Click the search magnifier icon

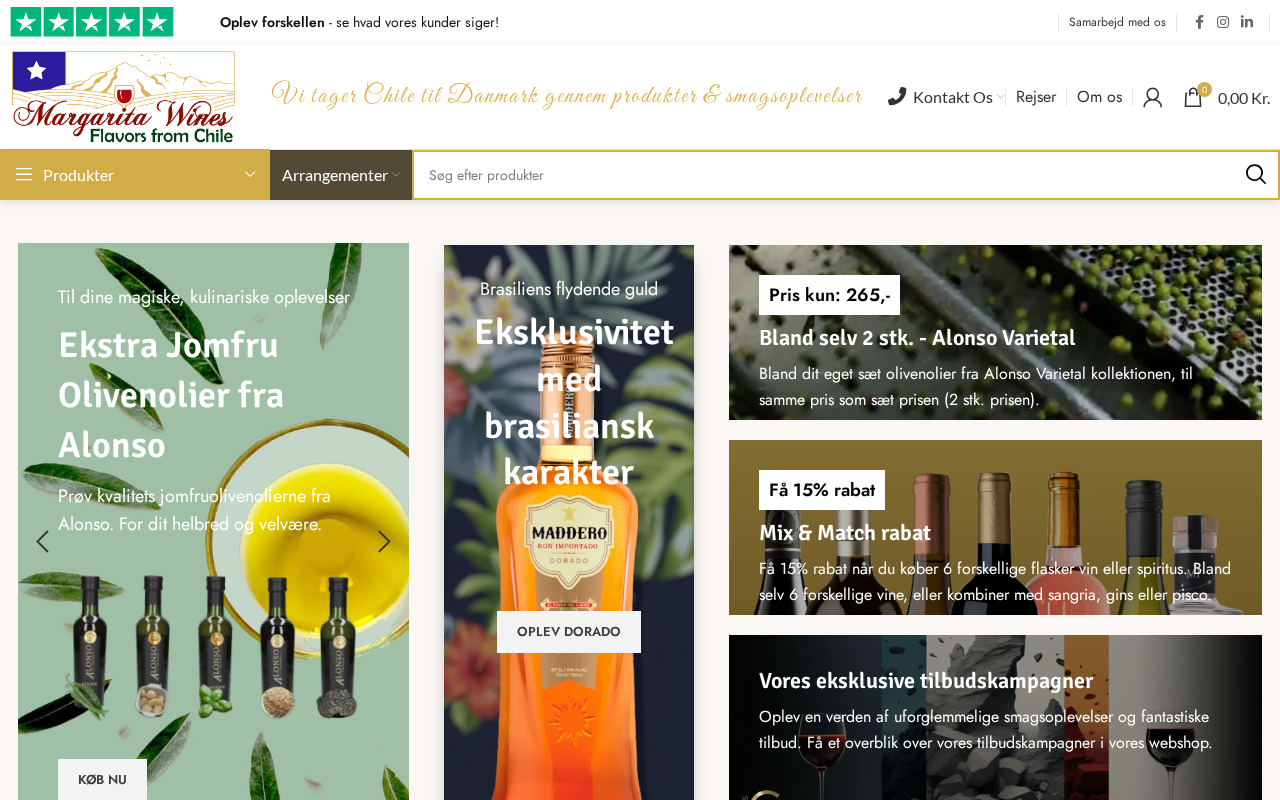(x=1256, y=175)
